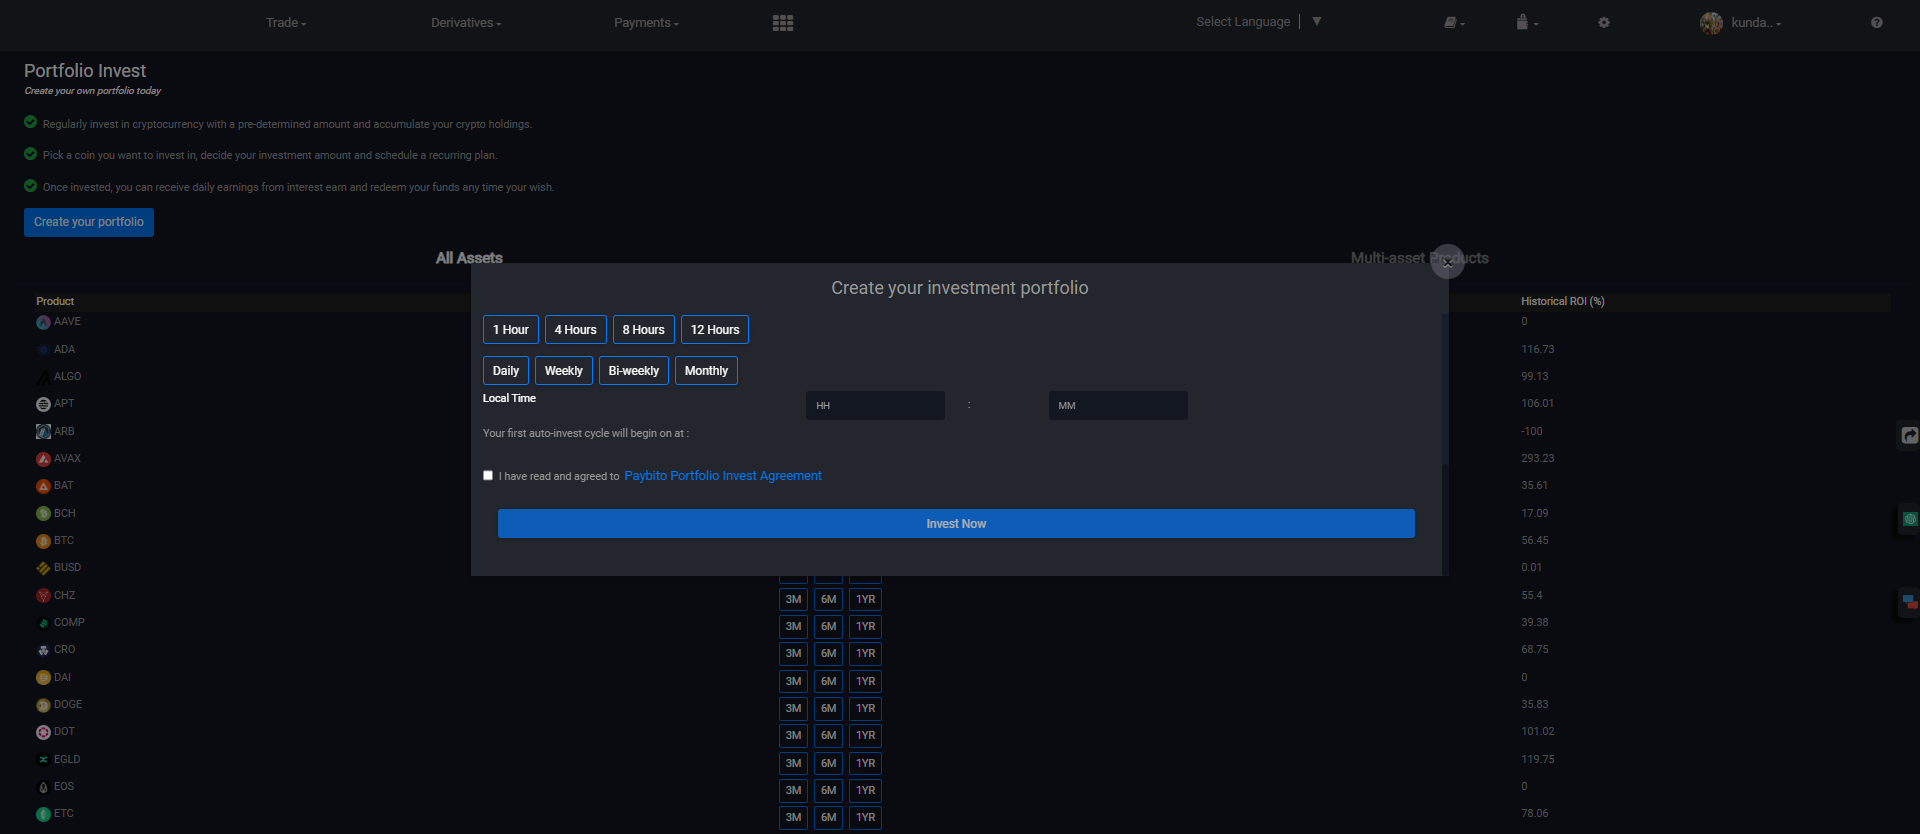Open the book icon dropdown in navbar

1453,23
